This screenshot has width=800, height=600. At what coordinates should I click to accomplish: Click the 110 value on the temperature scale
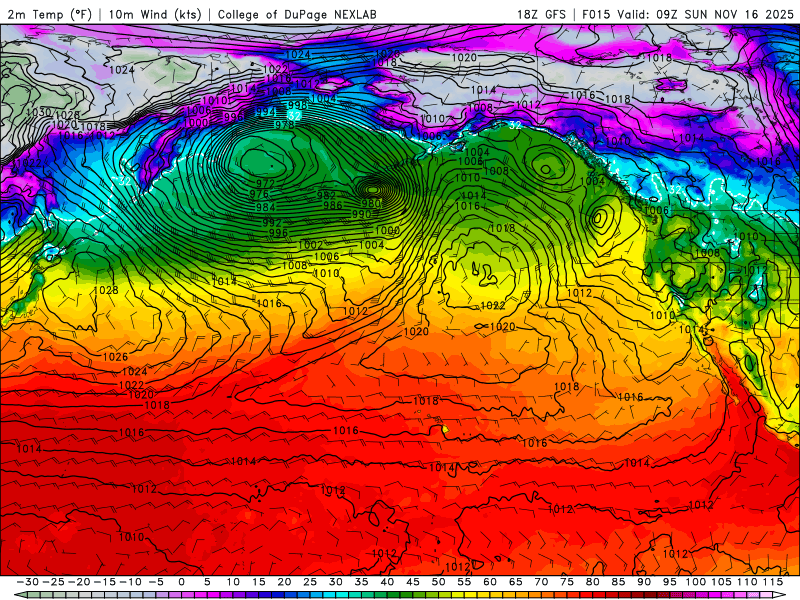click(747, 582)
